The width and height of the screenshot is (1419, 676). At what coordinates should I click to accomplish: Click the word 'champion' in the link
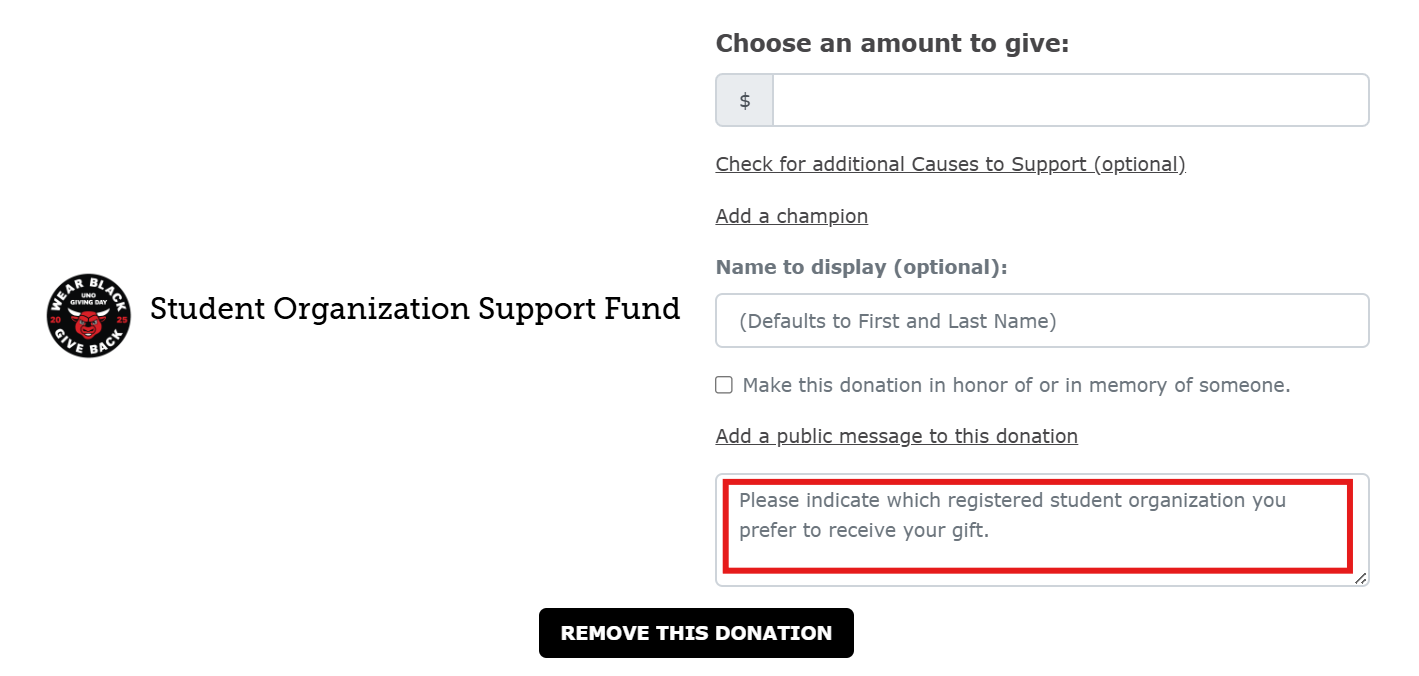[822, 216]
